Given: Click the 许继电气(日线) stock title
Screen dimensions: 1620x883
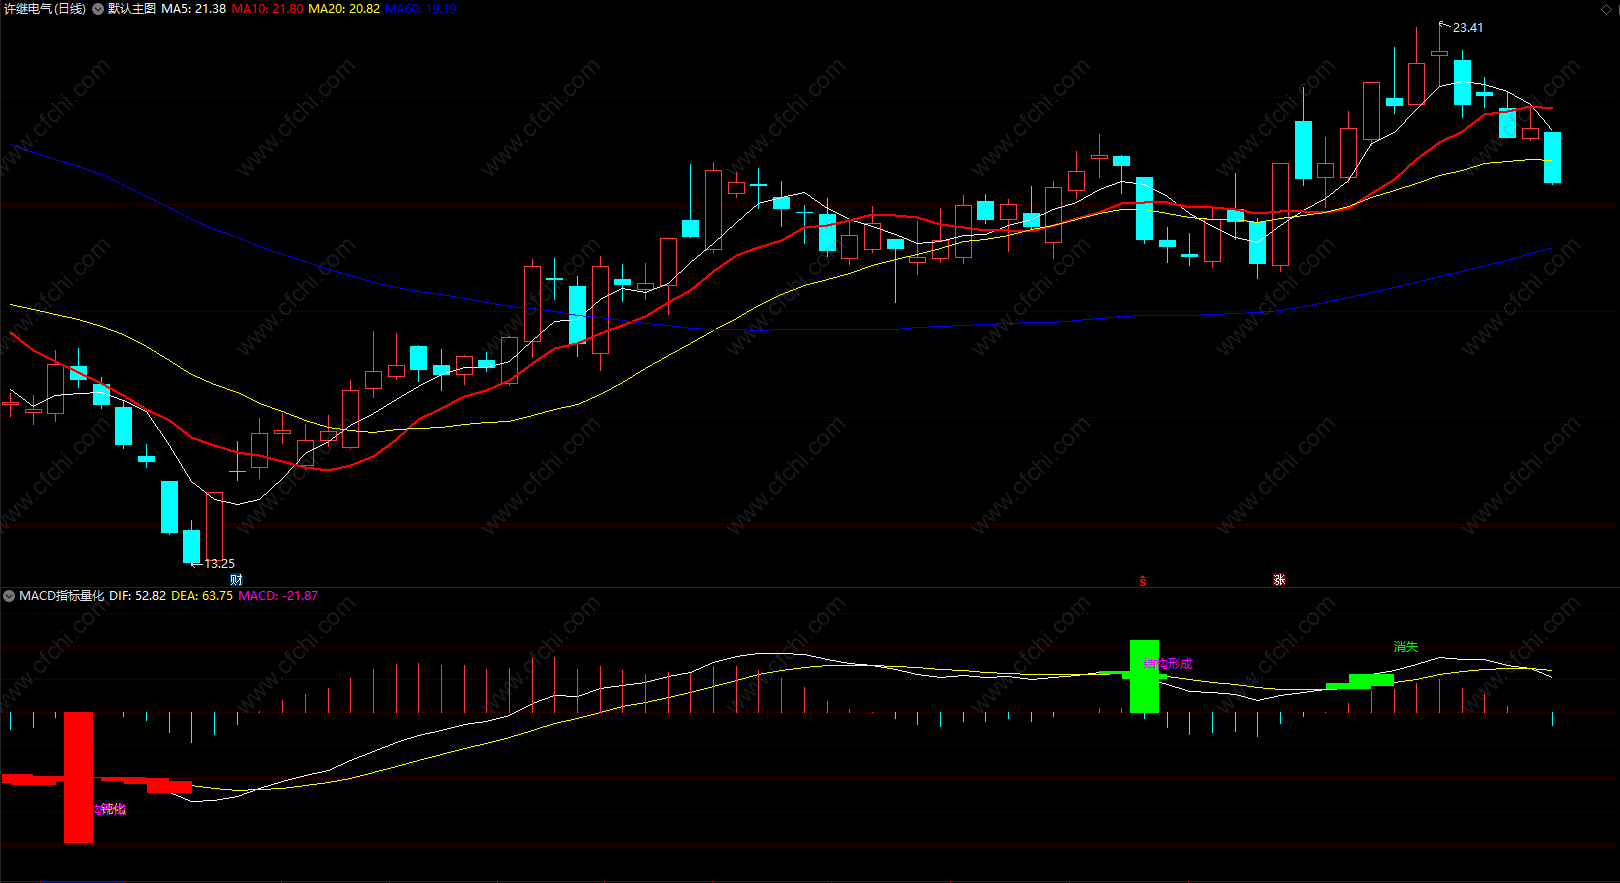Looking at the screenshot, I should (x=45, y=9).
